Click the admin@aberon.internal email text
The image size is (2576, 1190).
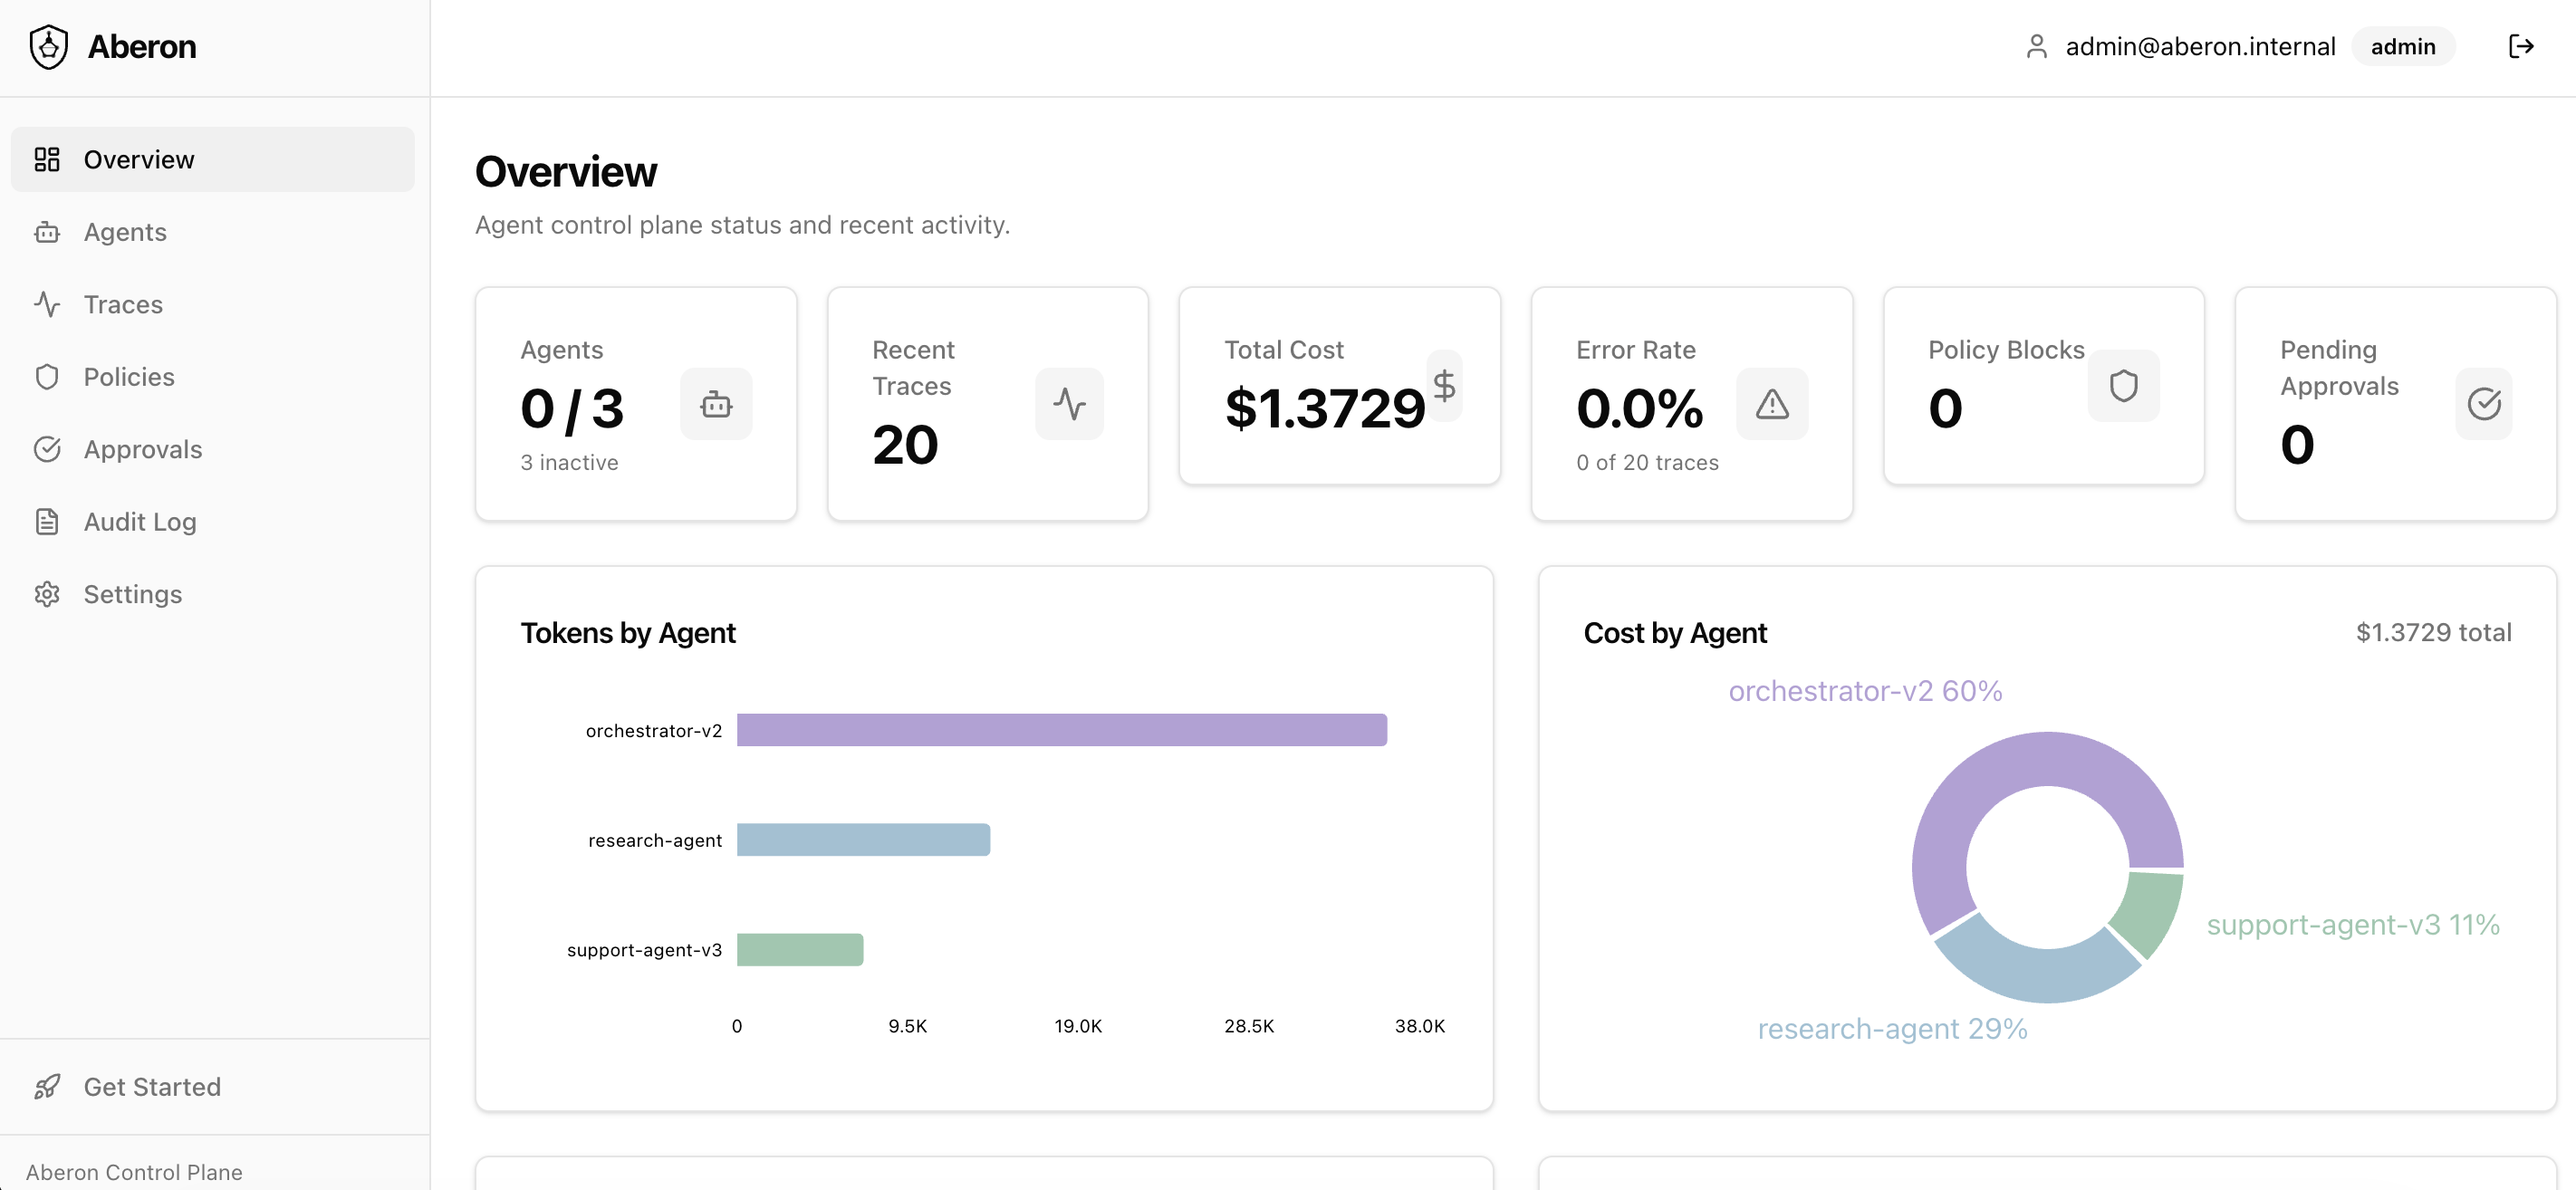click(2201, 45)
